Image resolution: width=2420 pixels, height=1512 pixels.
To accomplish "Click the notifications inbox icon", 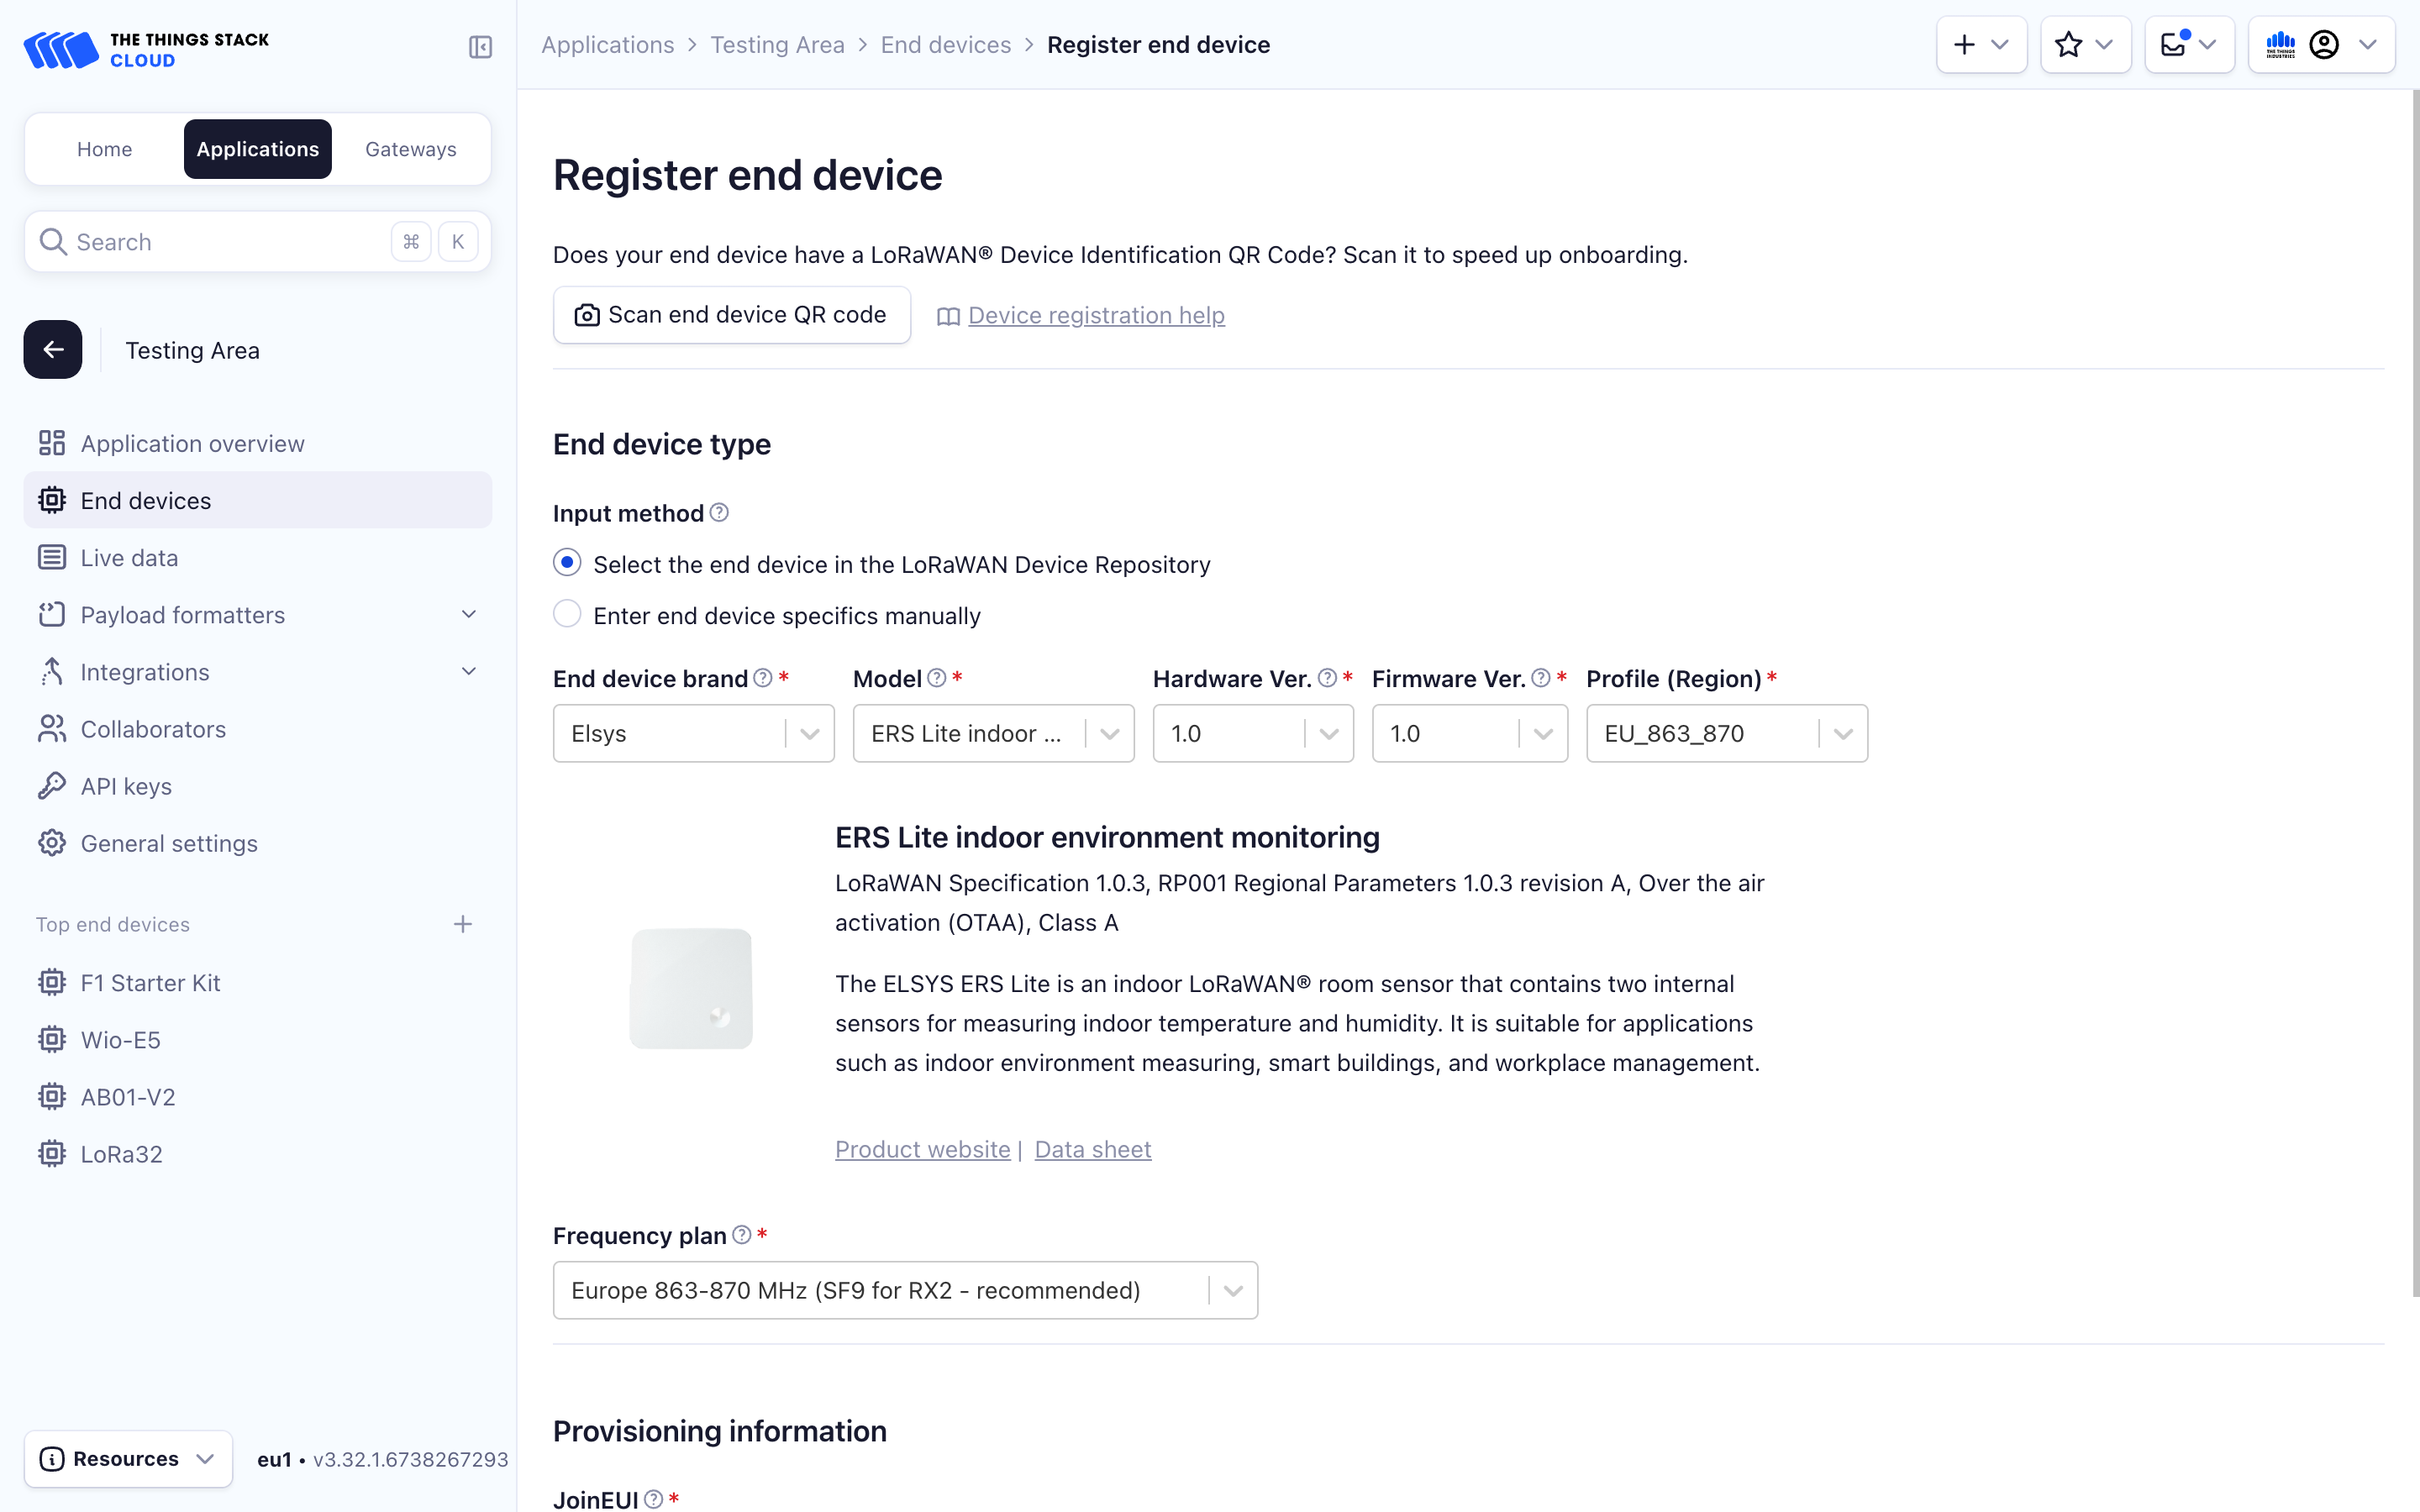I will point(2172,44).
